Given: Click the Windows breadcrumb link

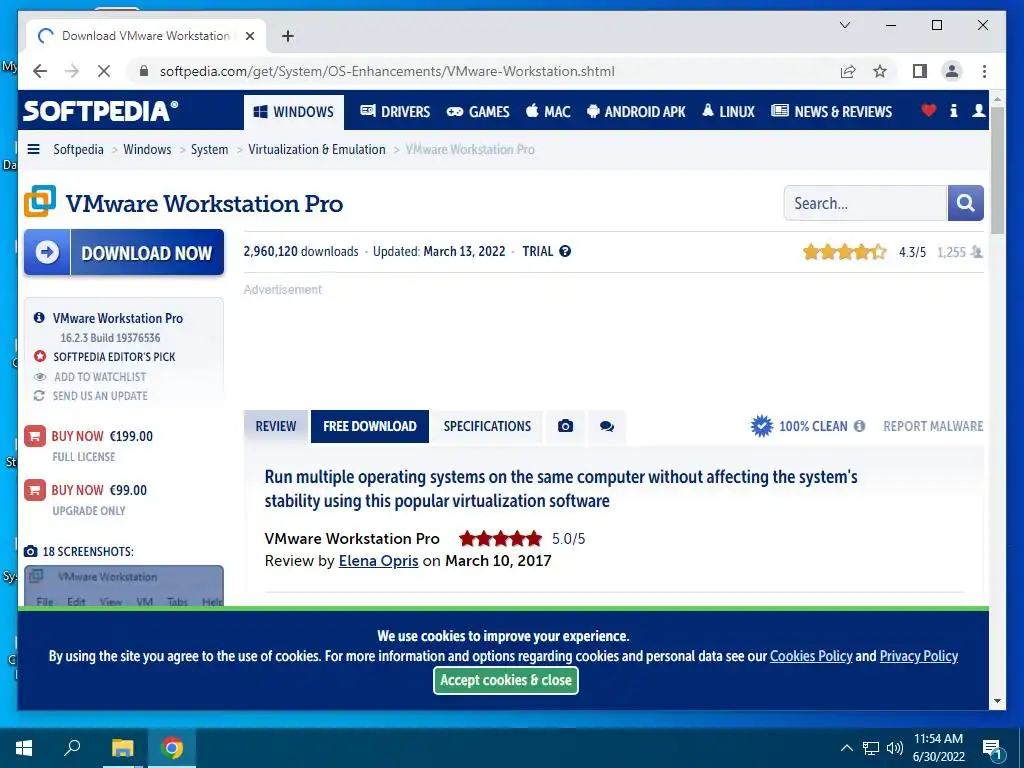Looking at the screenshot, I should (x=147, y=150).
